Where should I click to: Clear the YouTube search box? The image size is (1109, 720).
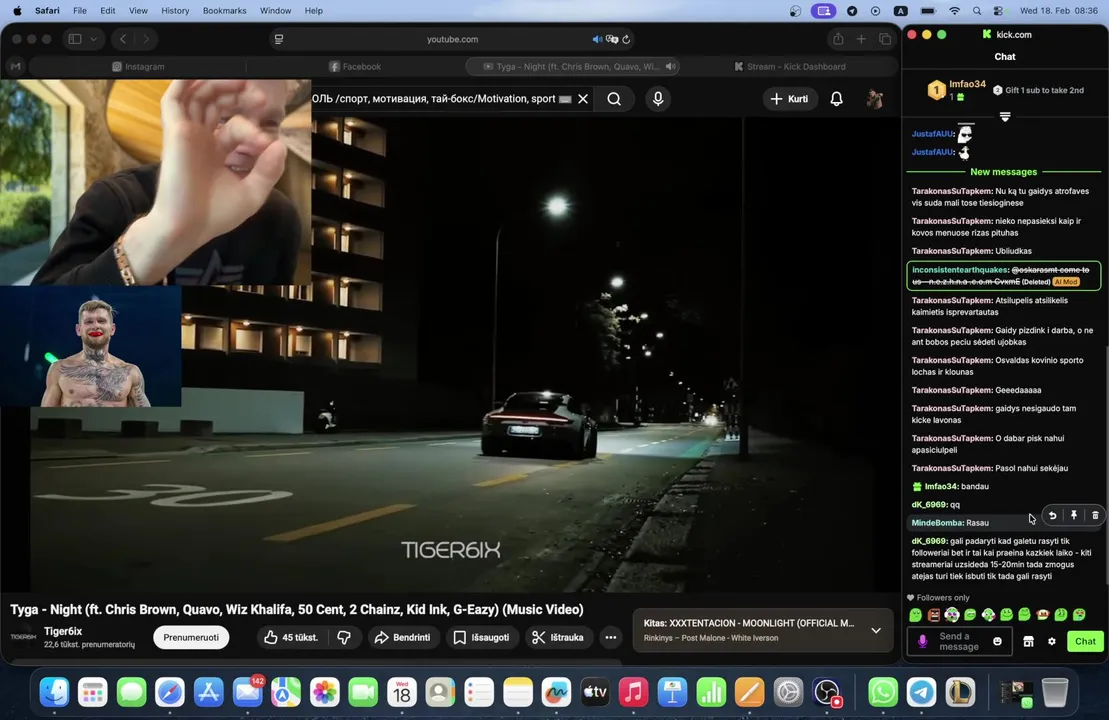(x=583, y=99)
